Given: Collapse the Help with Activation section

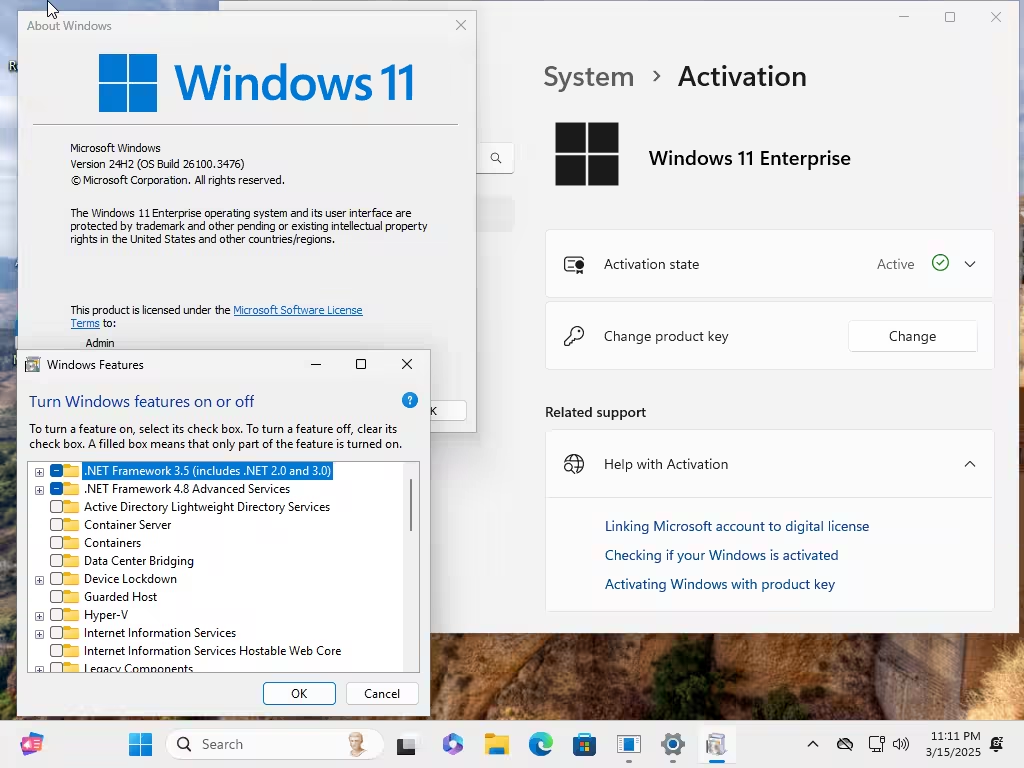Looking at the screenshot, I should tap(970, 464).
